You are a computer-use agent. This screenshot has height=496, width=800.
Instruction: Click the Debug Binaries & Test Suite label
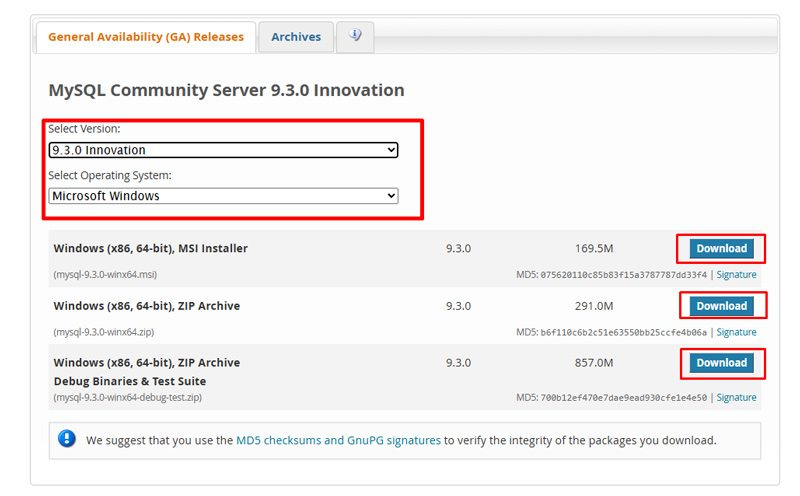(130, 381)
